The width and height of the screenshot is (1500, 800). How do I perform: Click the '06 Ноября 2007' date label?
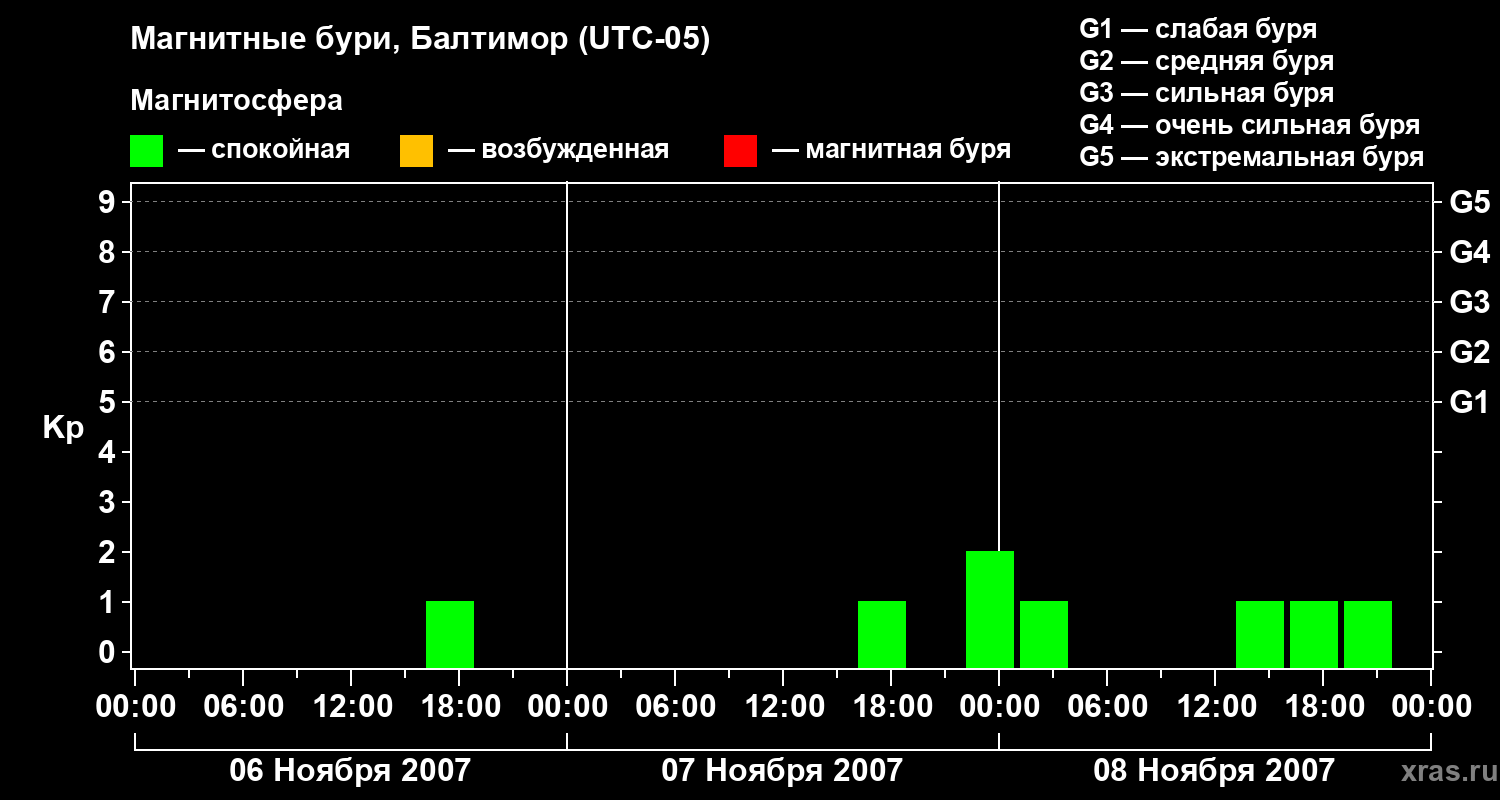coord(350,770)
